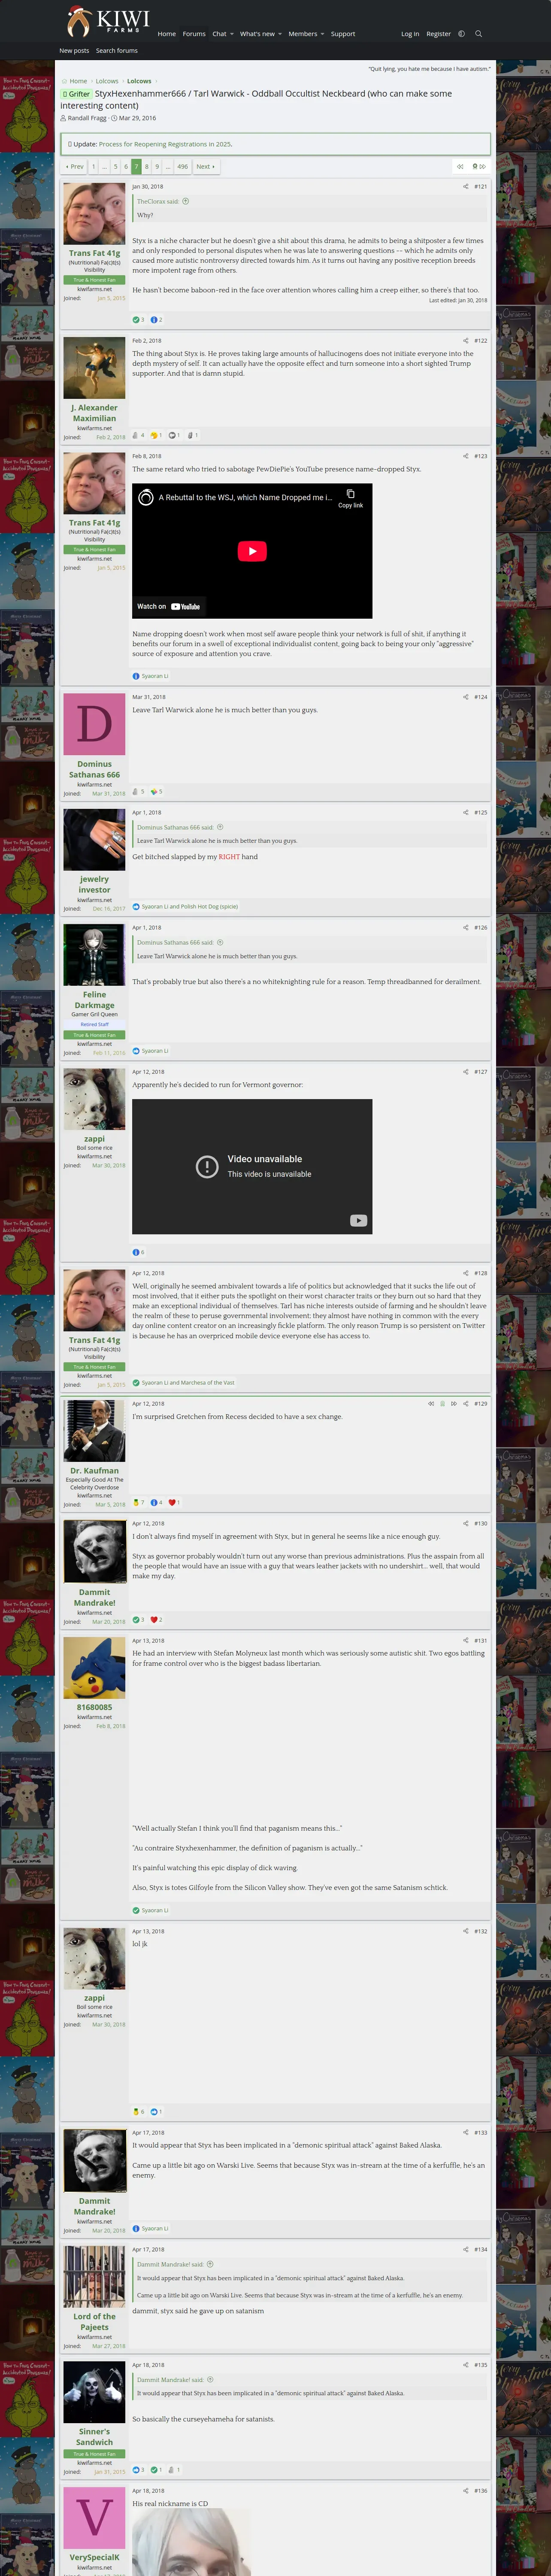Open Process for Reopening Registrations in 2025
Screen dimensions: 551x2576
click(x=165, y=144)
